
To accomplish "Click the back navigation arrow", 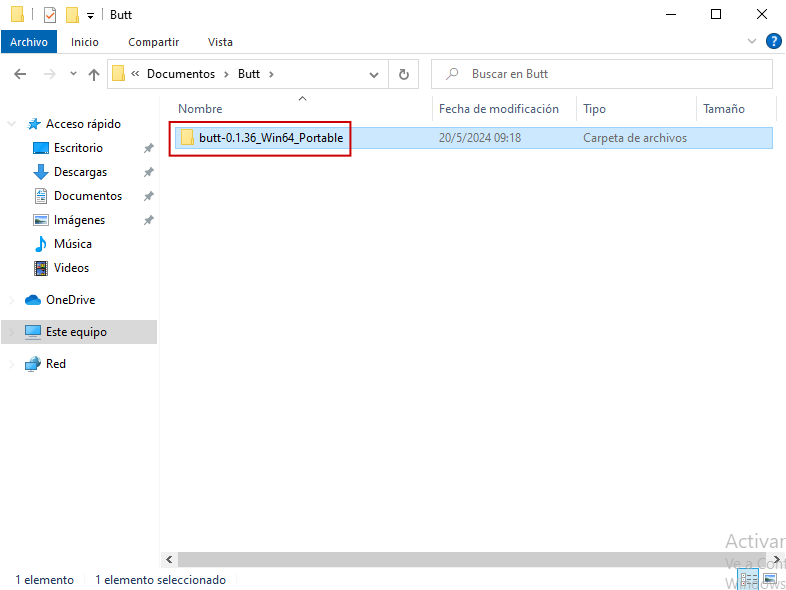I will pyautogui.click(x=20, y=74).
